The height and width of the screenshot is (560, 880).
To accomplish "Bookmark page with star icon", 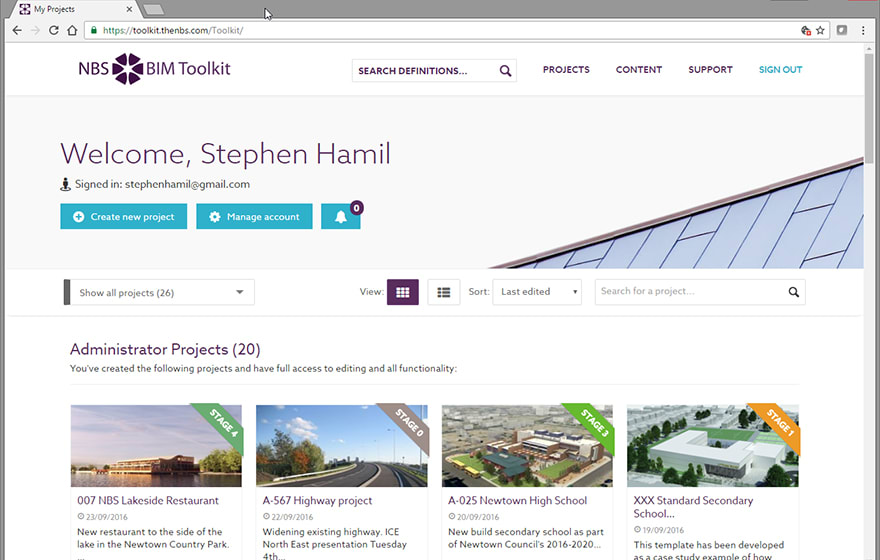I will [x=820, y=30].
